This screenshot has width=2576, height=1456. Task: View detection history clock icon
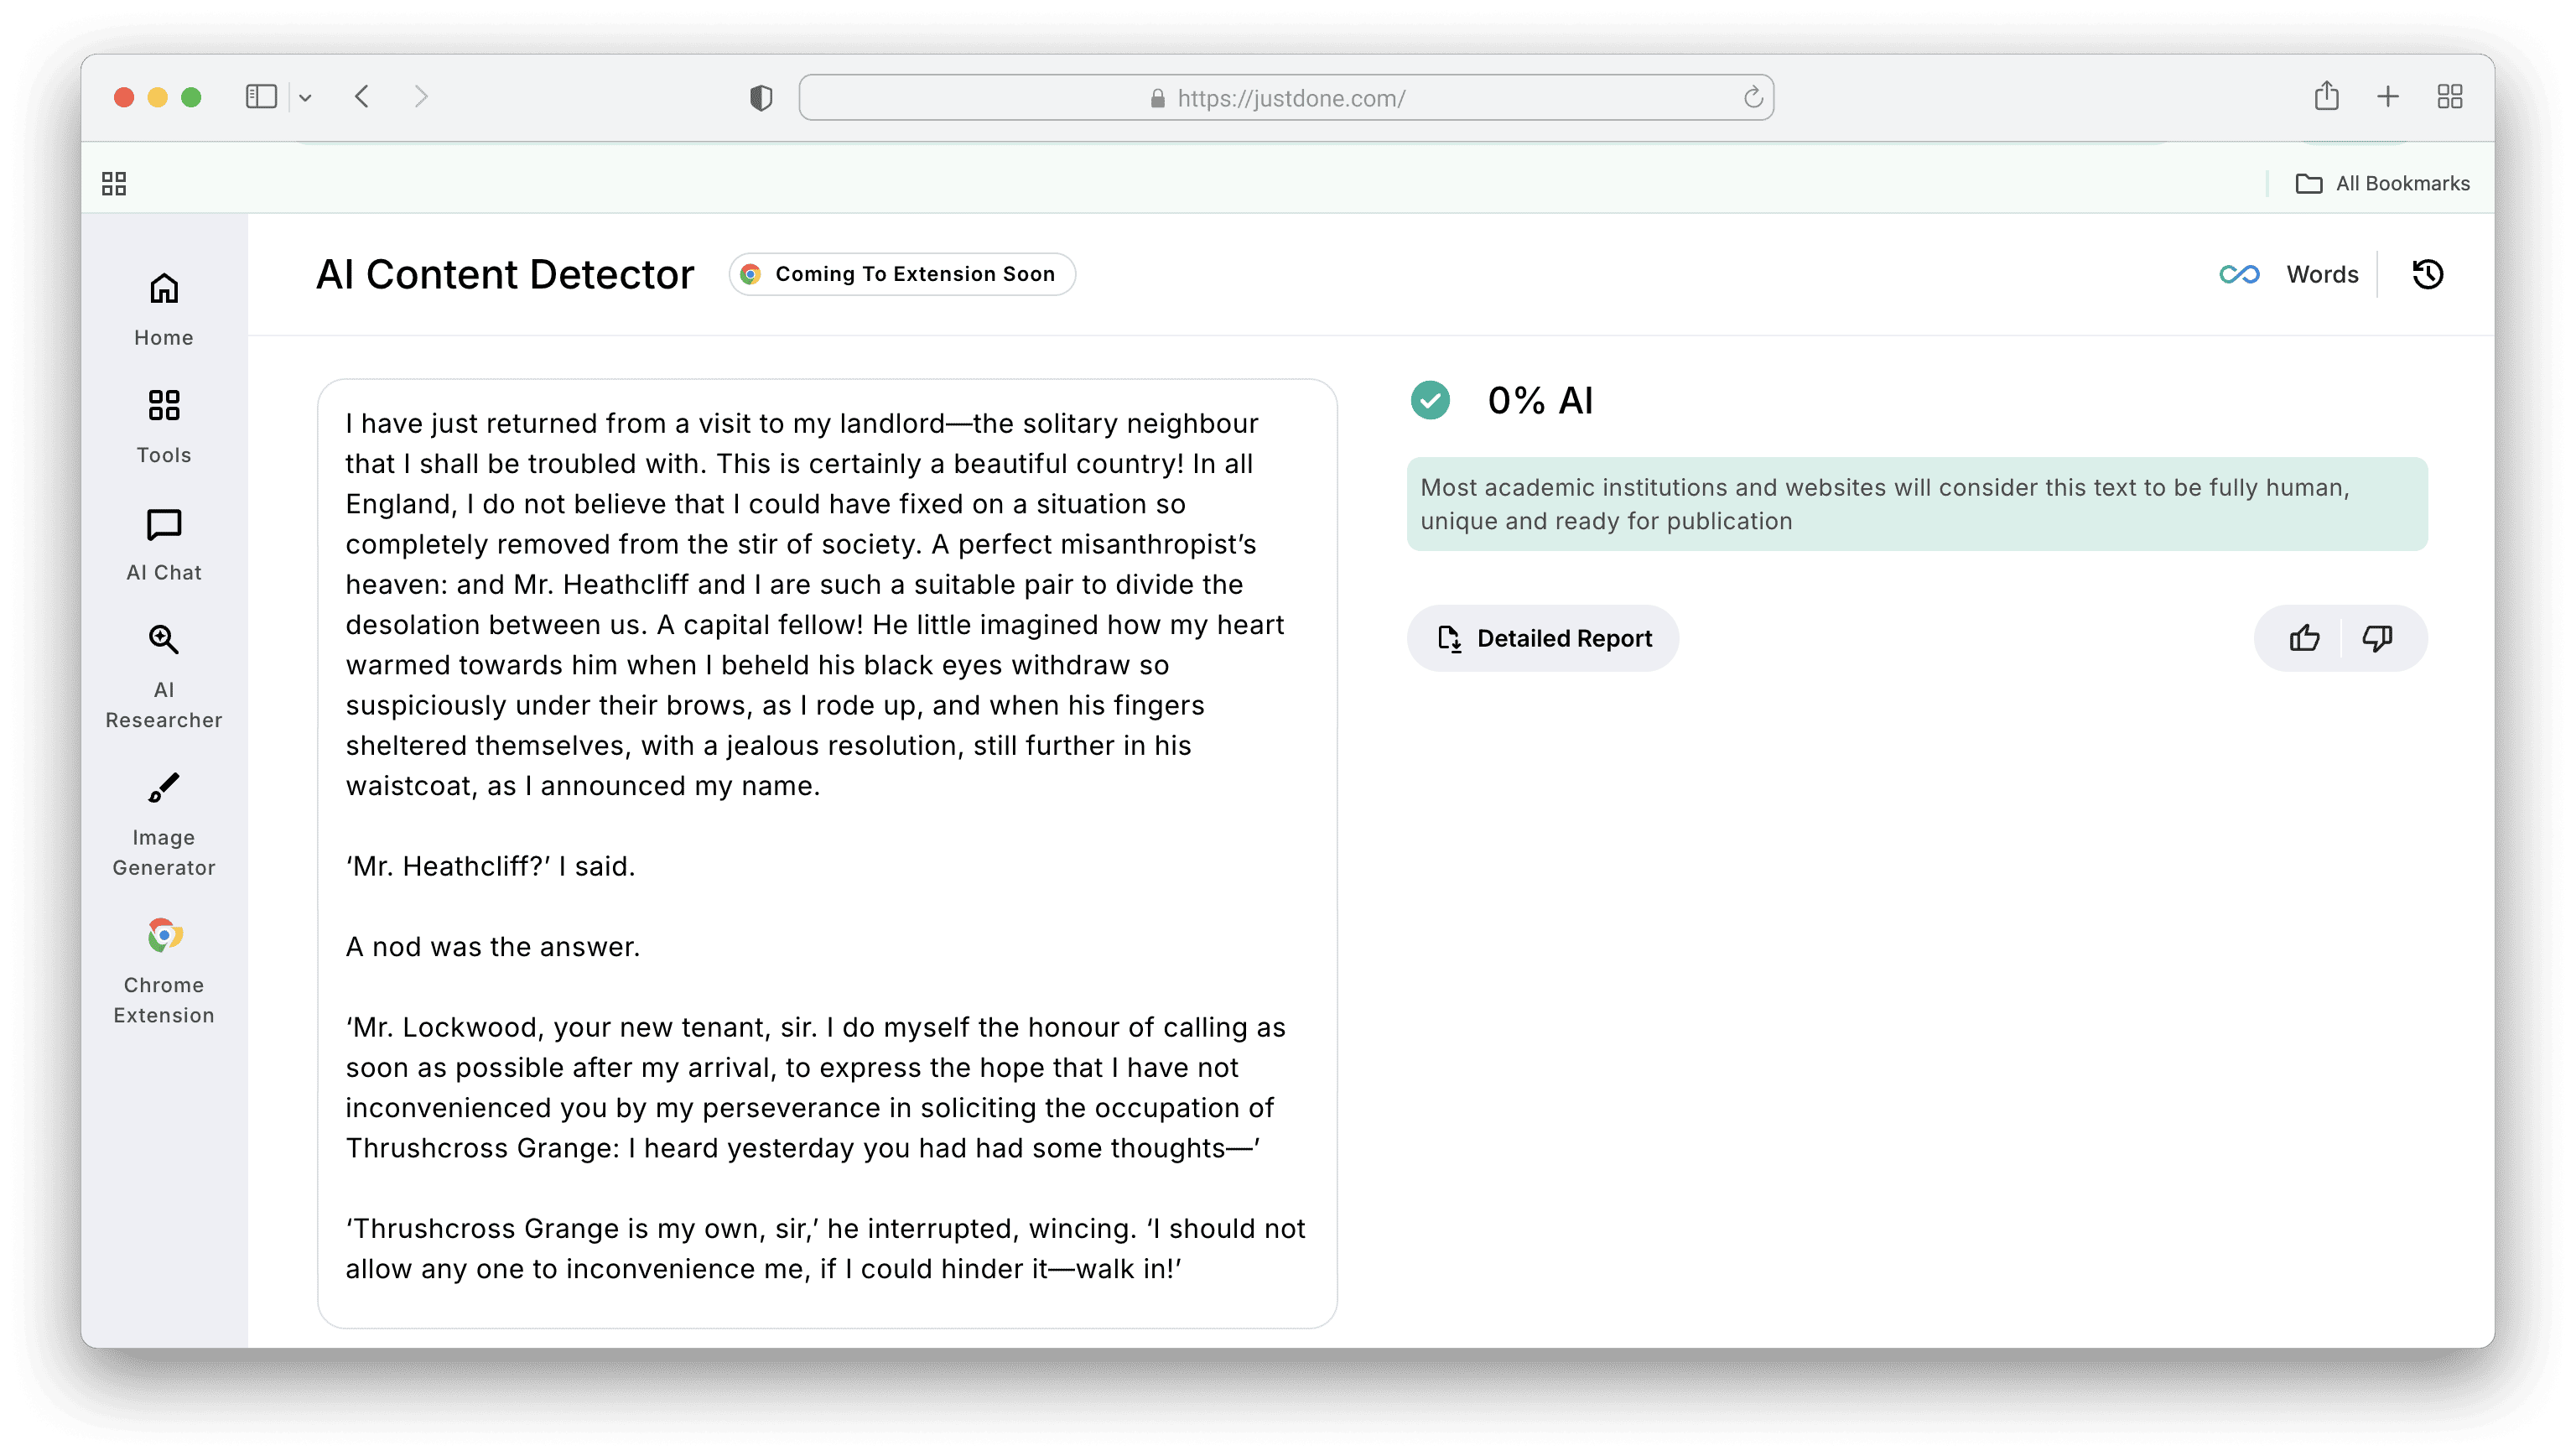[2427, 274]
